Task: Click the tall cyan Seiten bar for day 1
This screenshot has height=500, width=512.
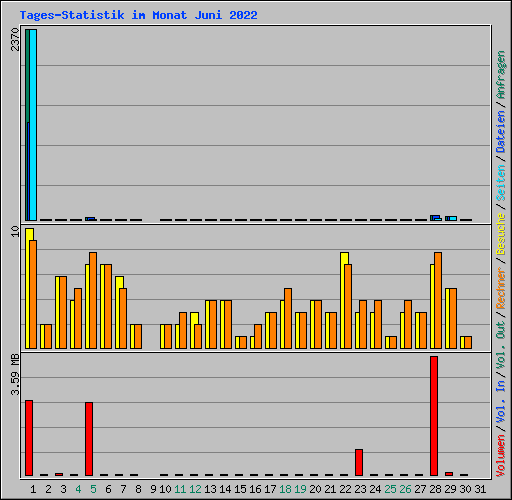Action: (x=33, y=125)
